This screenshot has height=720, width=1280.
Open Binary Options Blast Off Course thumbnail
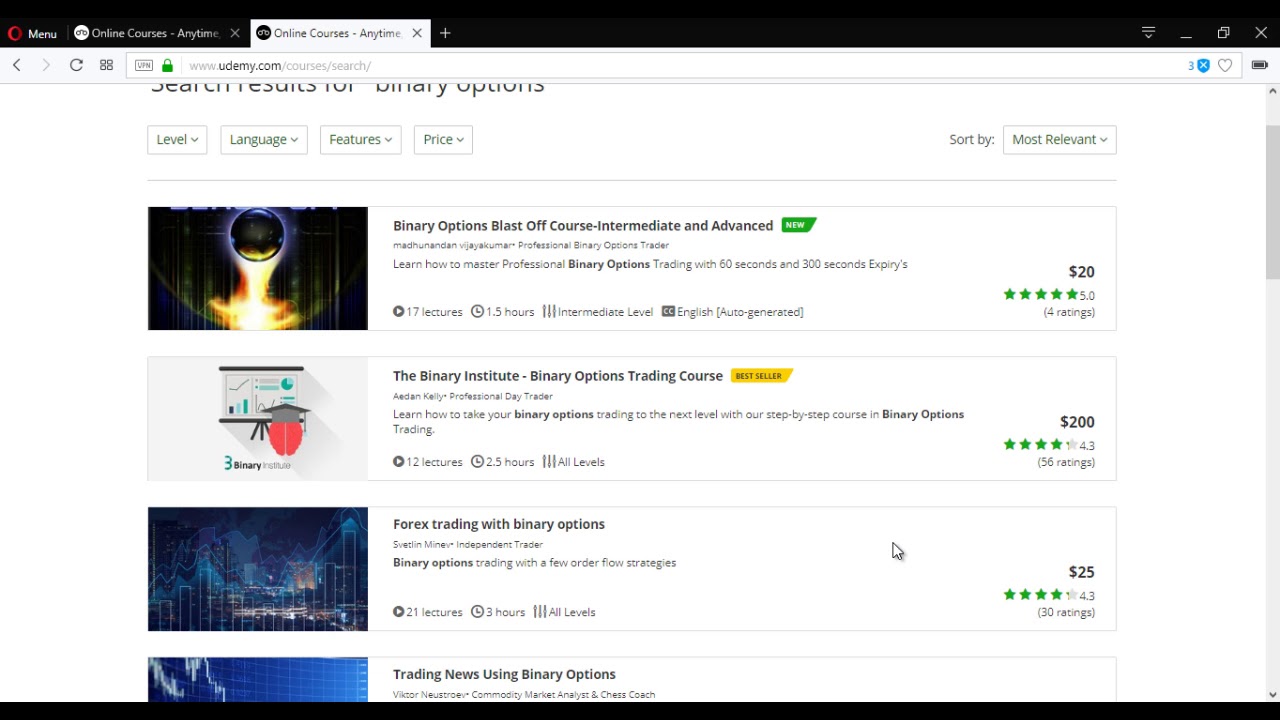click(258, 268)
